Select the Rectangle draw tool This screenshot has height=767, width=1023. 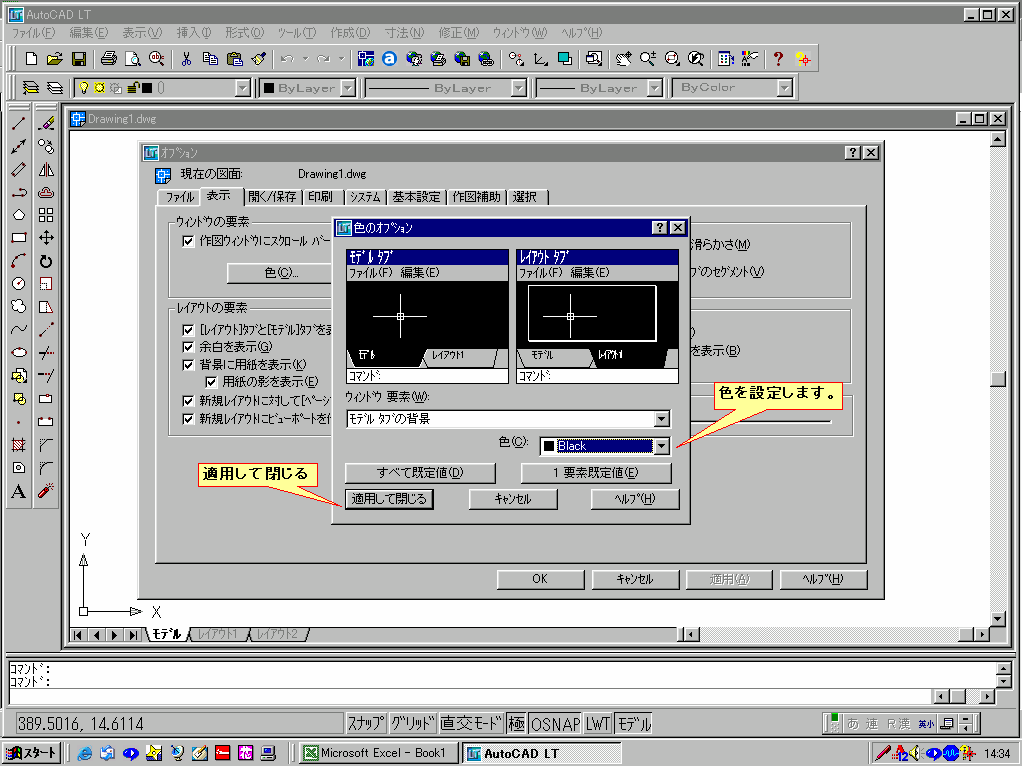(19, 238)
